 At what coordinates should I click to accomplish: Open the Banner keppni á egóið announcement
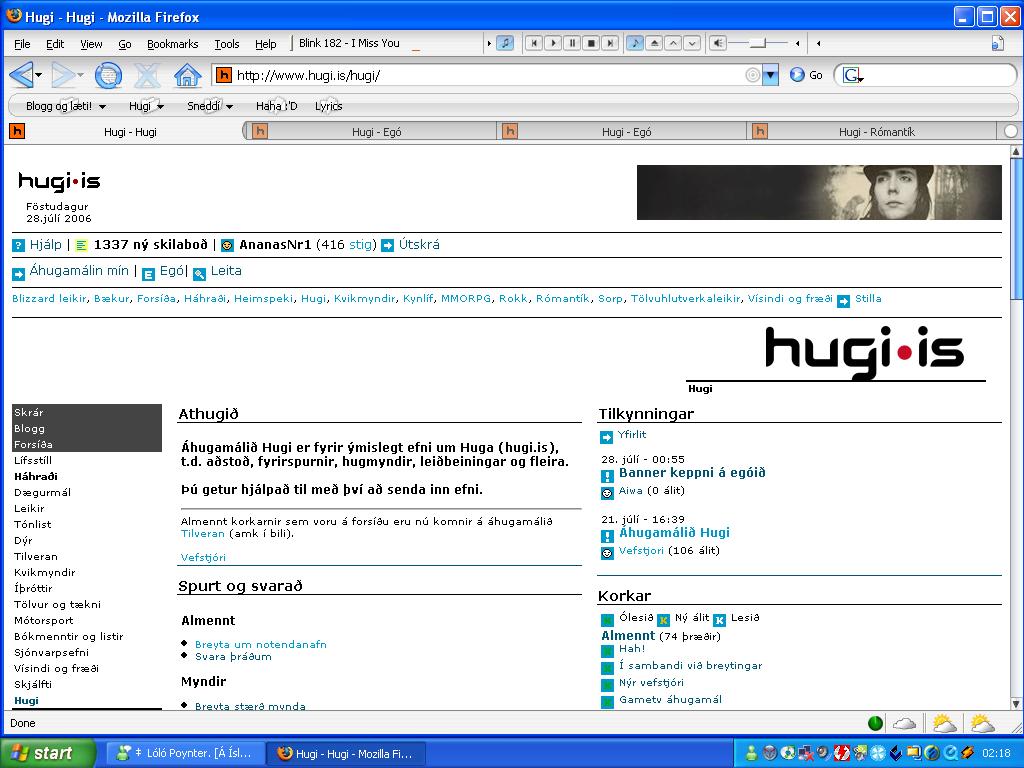coord(692,472)
